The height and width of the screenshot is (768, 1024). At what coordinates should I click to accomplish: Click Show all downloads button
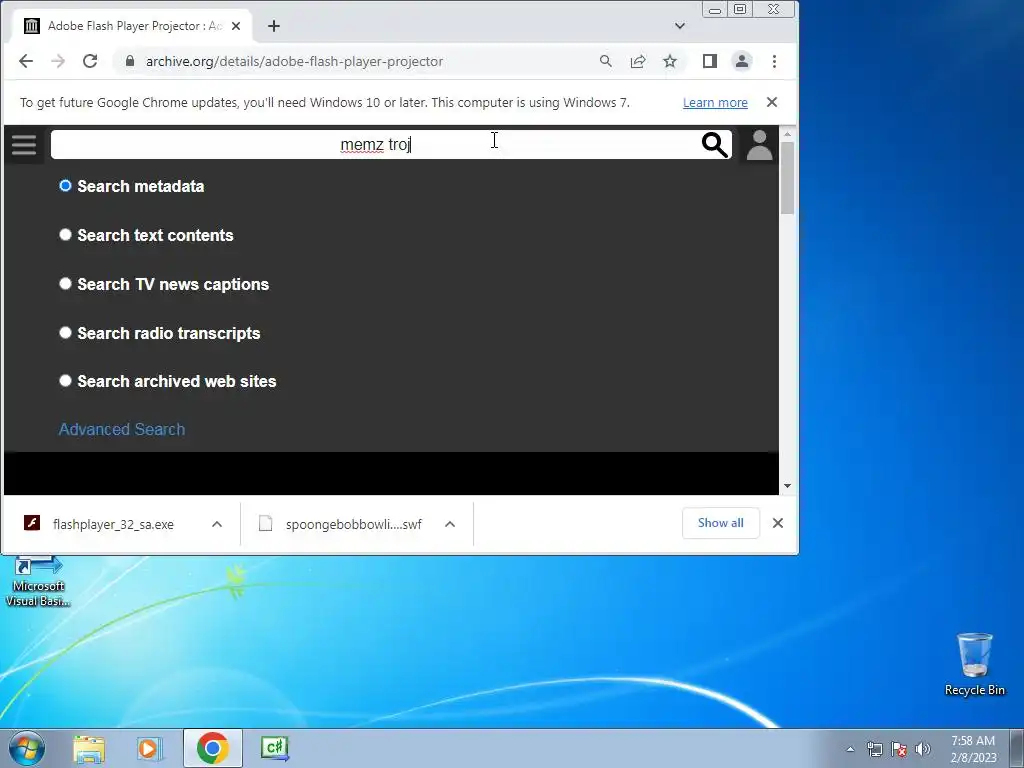coord(720,523)
